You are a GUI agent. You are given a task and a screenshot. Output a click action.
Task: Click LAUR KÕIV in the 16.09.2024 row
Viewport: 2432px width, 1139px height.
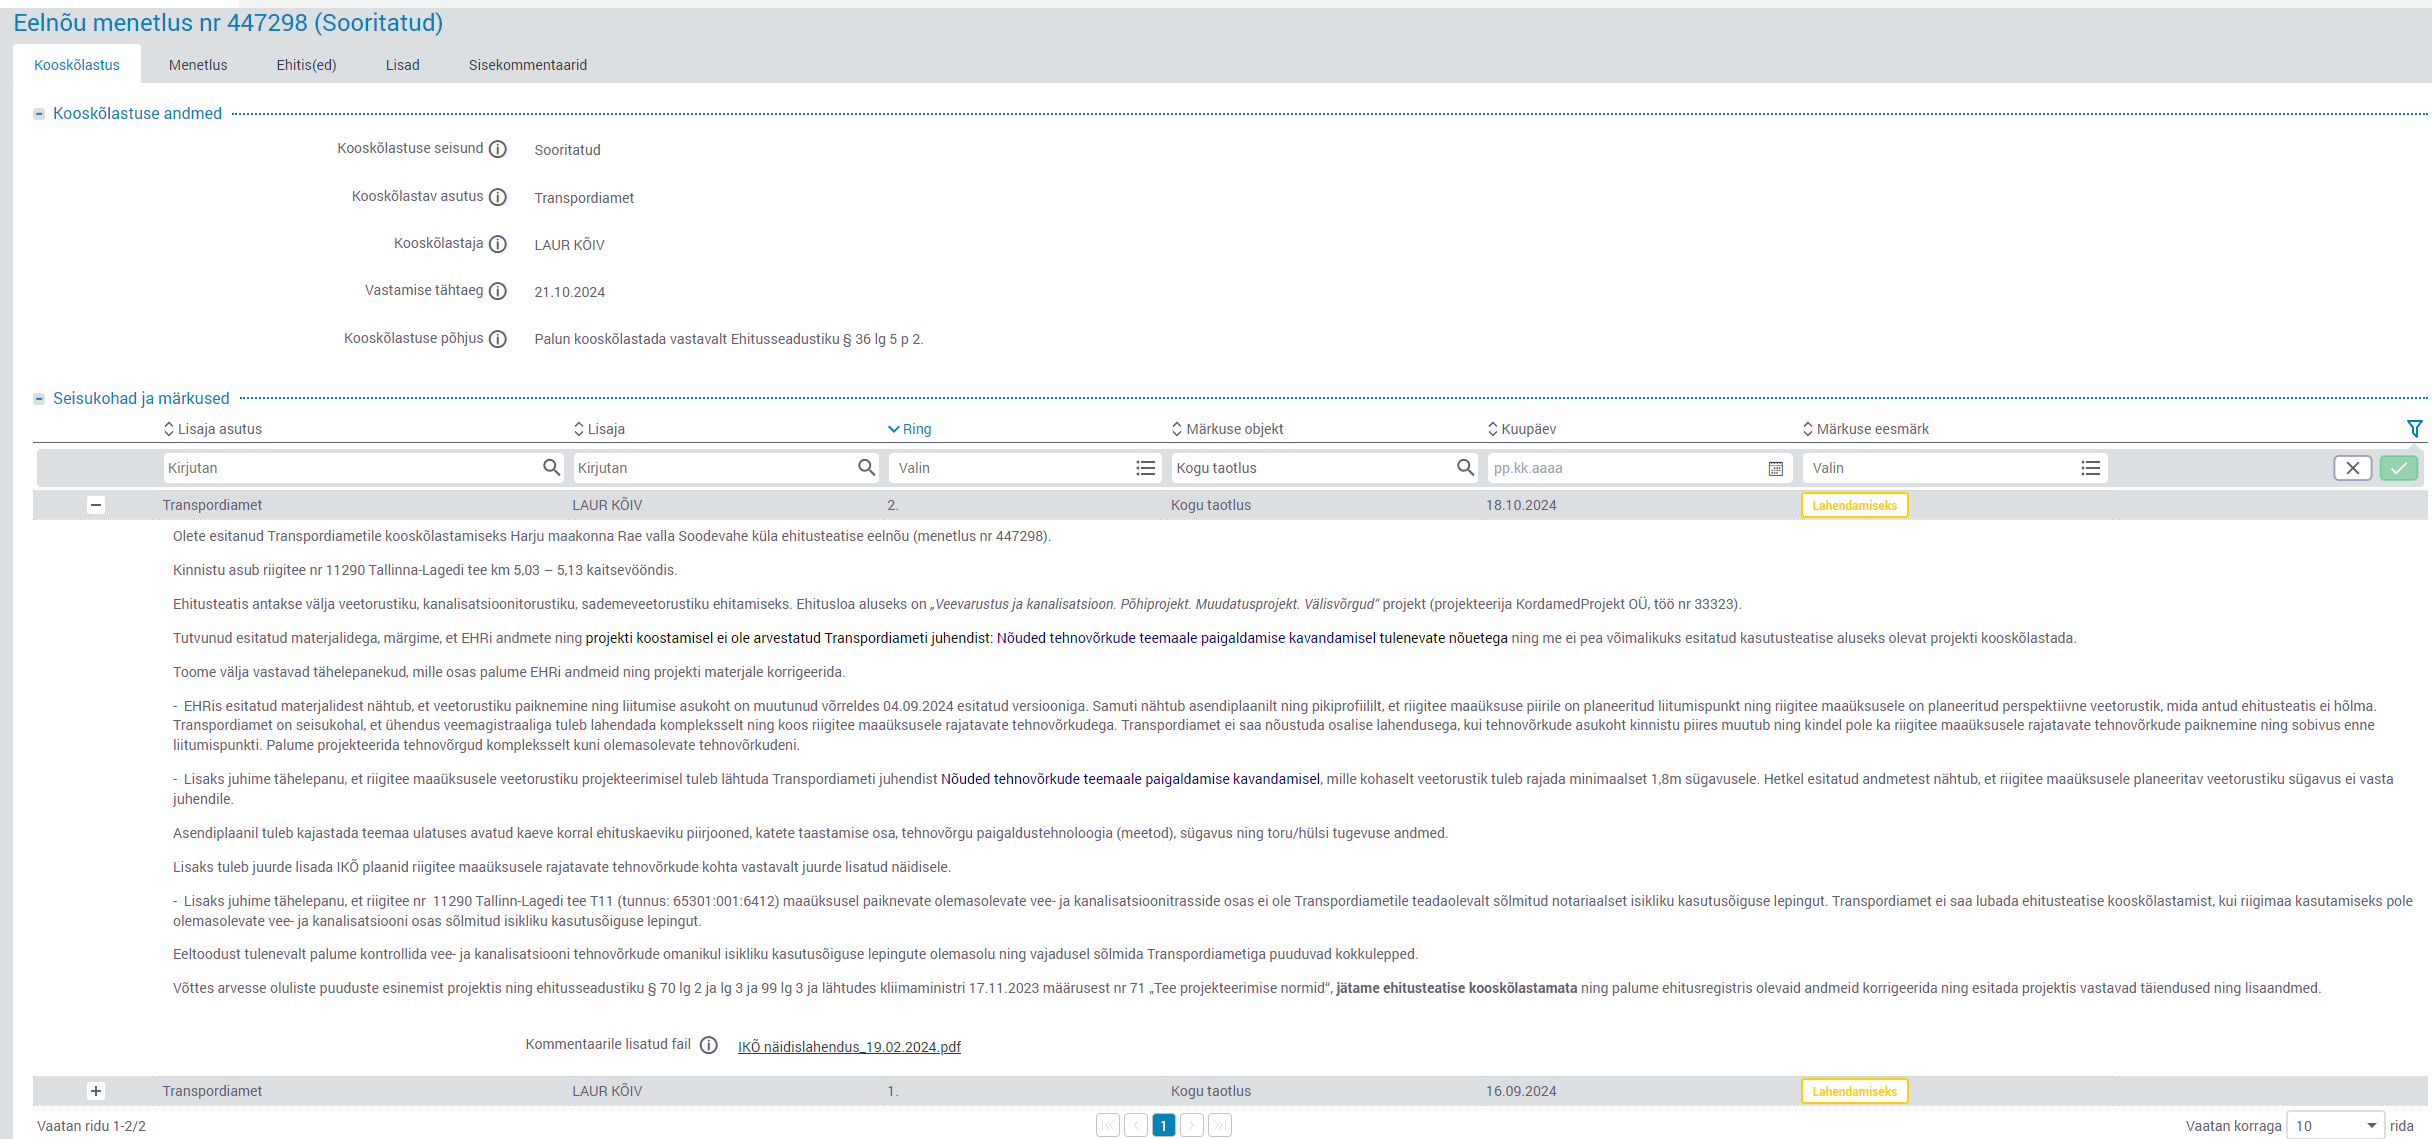607,1091
